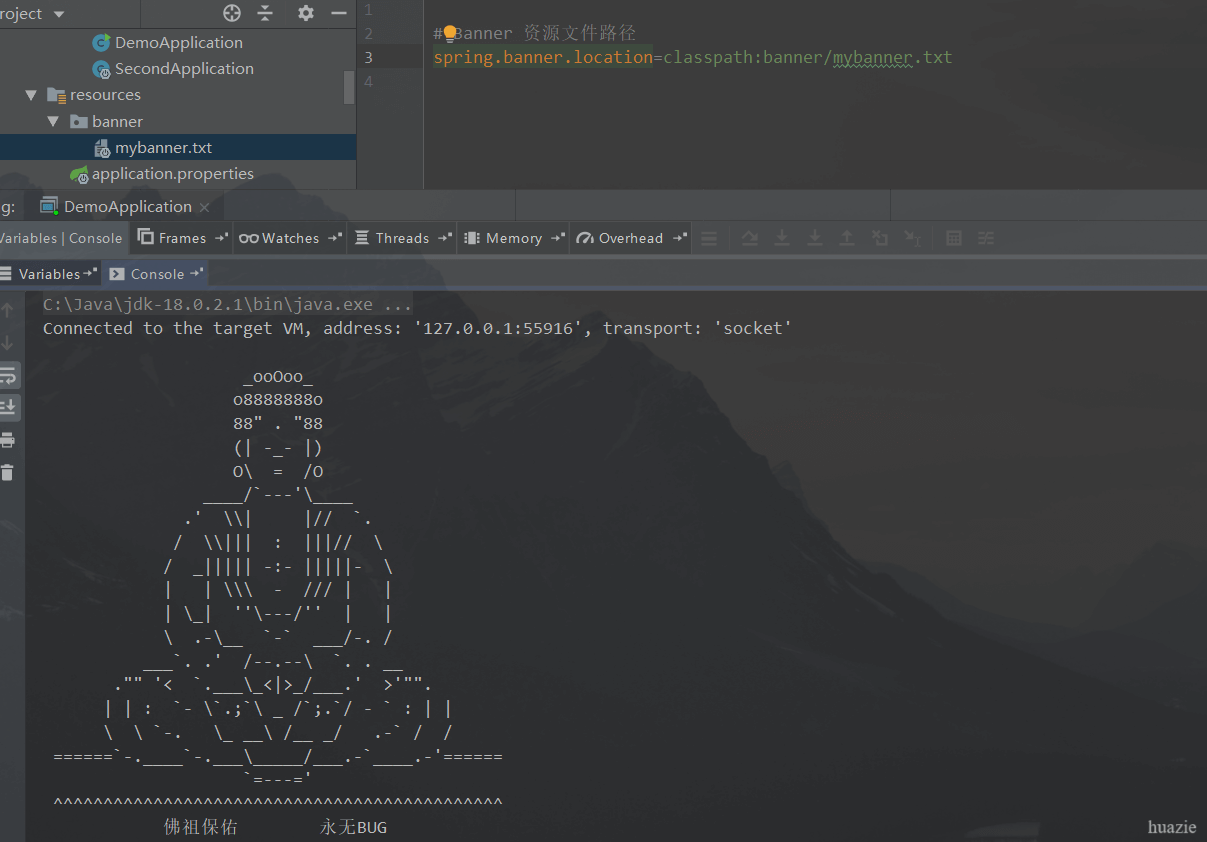Image resolution: width=1207 pixels, height=842 pixels.
Task: Select the banner folder row
Action: pyautogui.click(x=178, y=121)
